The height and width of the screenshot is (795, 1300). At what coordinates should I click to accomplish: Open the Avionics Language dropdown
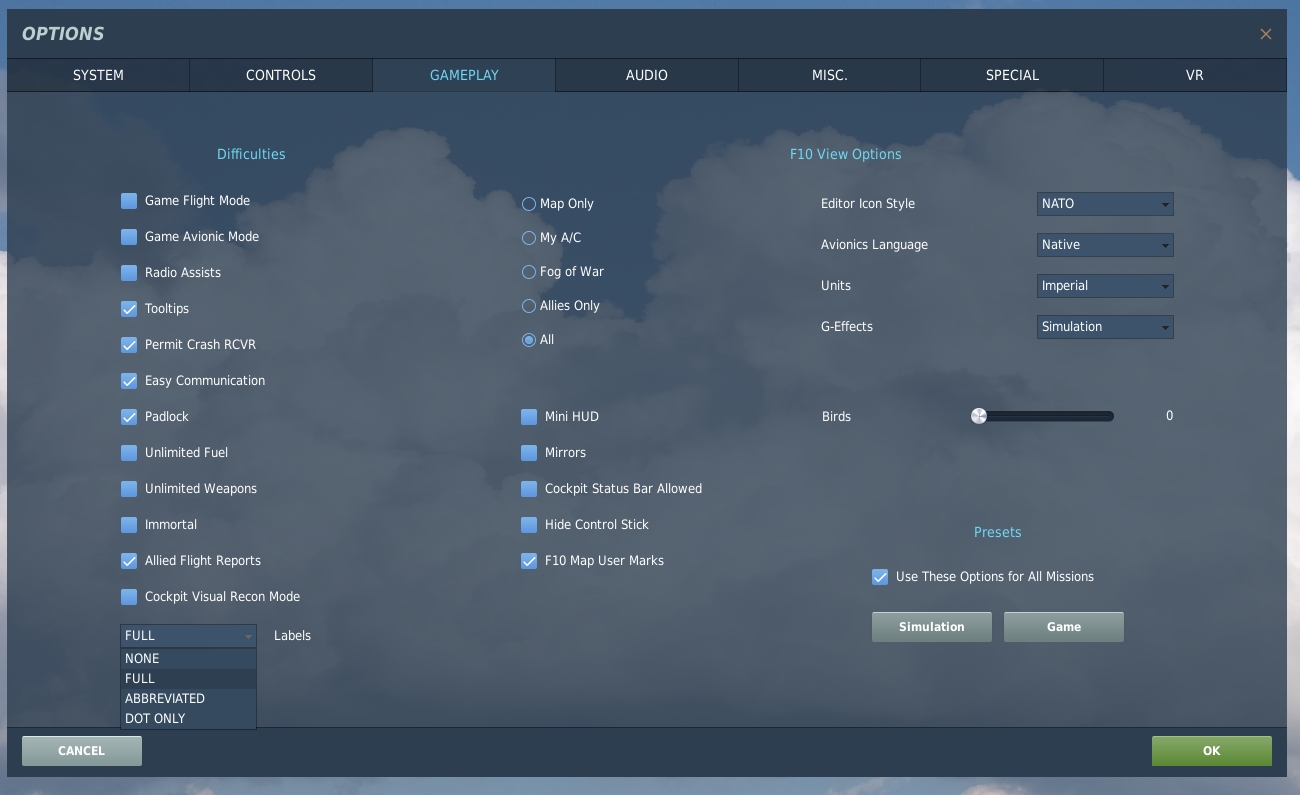pyautogui.click(x=1105, y=245)
